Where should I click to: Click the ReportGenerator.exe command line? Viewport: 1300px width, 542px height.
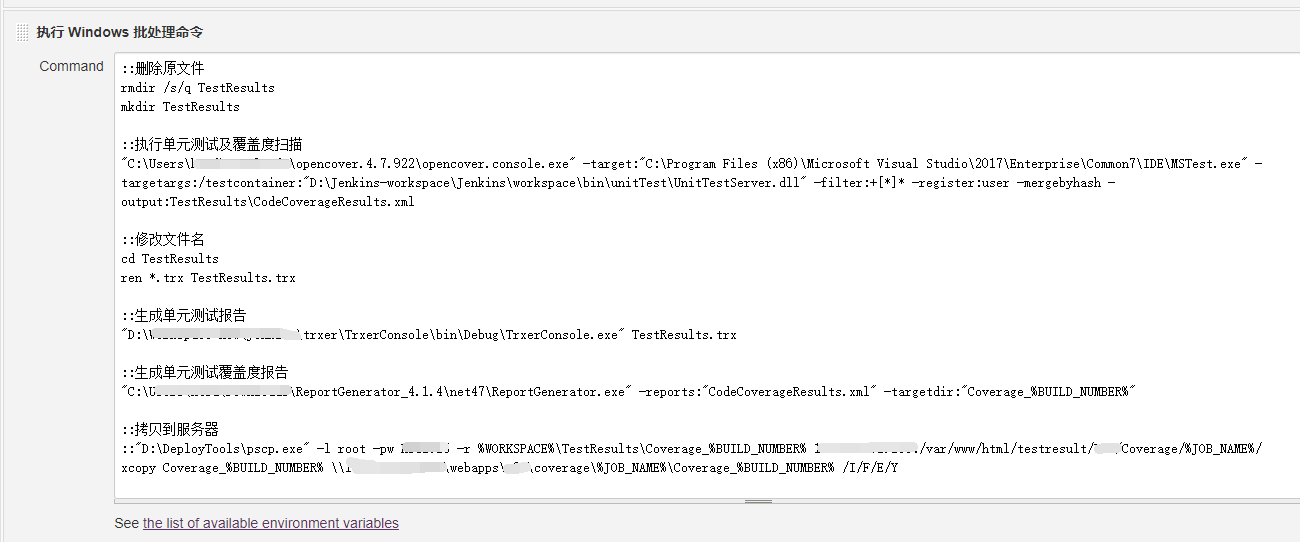[629, 391]
